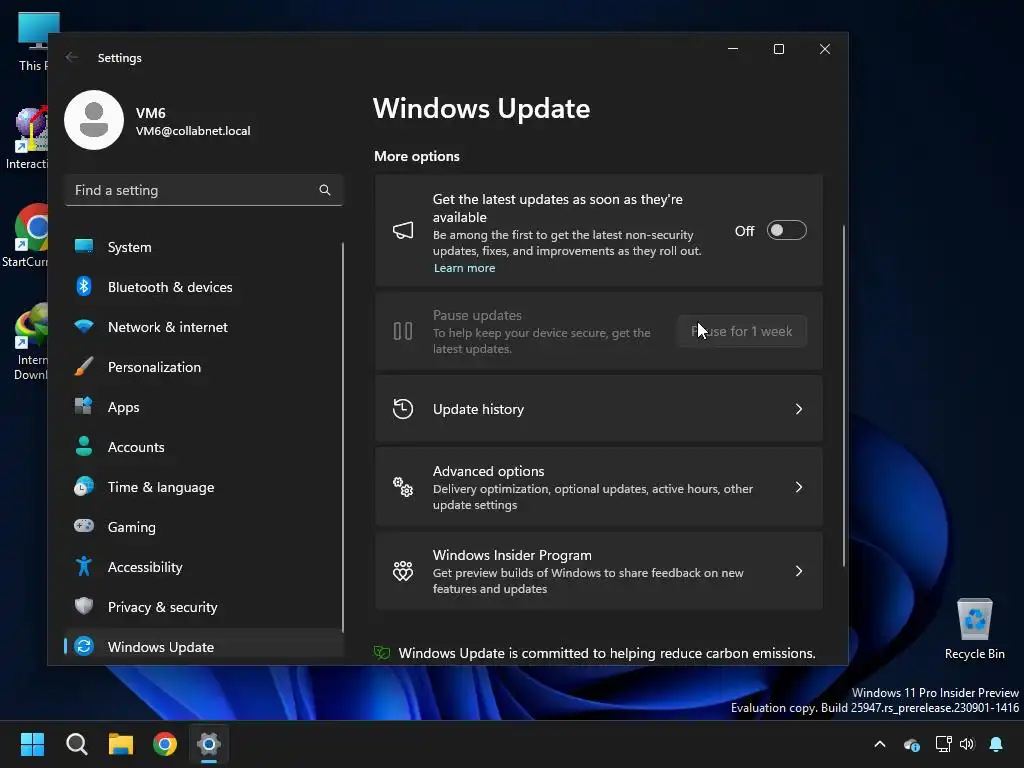
Task: Click the Privacy & security shield icon
Action: coord(84,606)
